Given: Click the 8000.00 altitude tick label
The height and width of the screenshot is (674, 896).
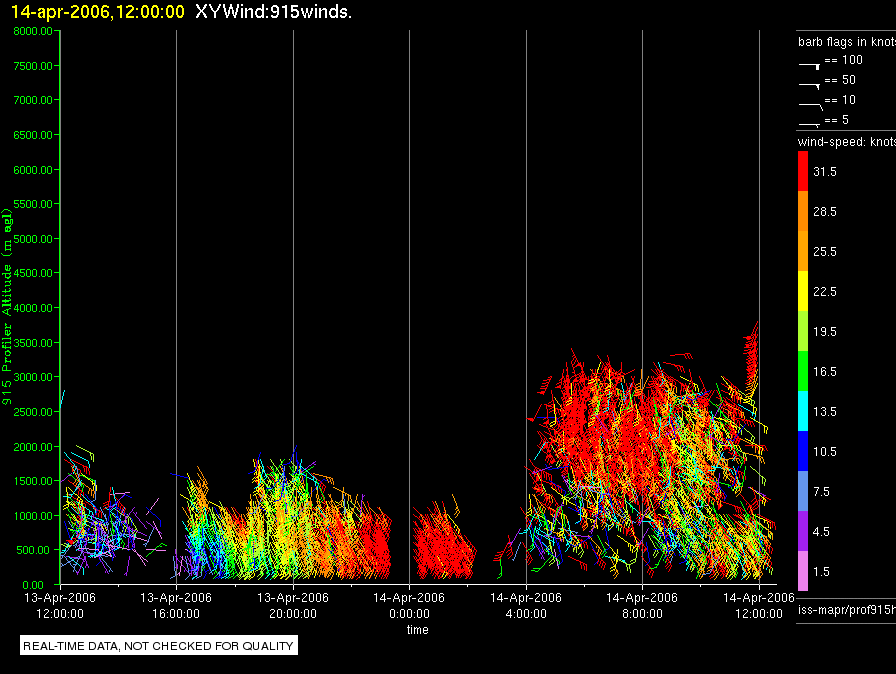Looking at the screenshot, I should [33, 31].
